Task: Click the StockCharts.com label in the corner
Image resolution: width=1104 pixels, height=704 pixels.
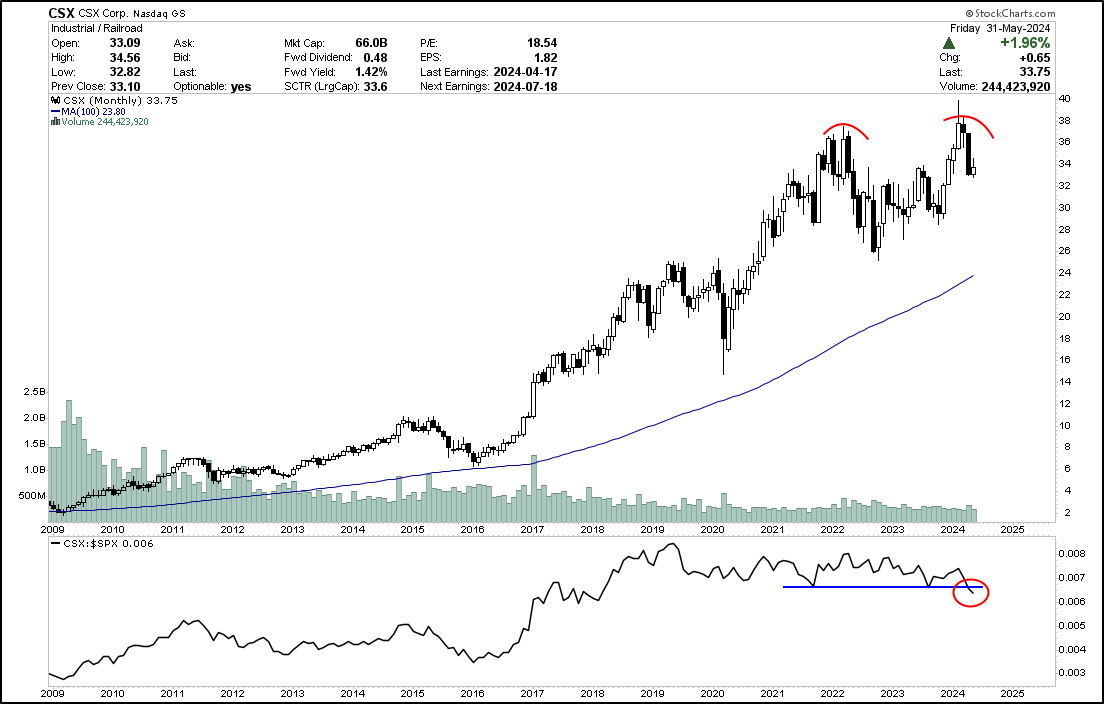Action: [1010, 13]
